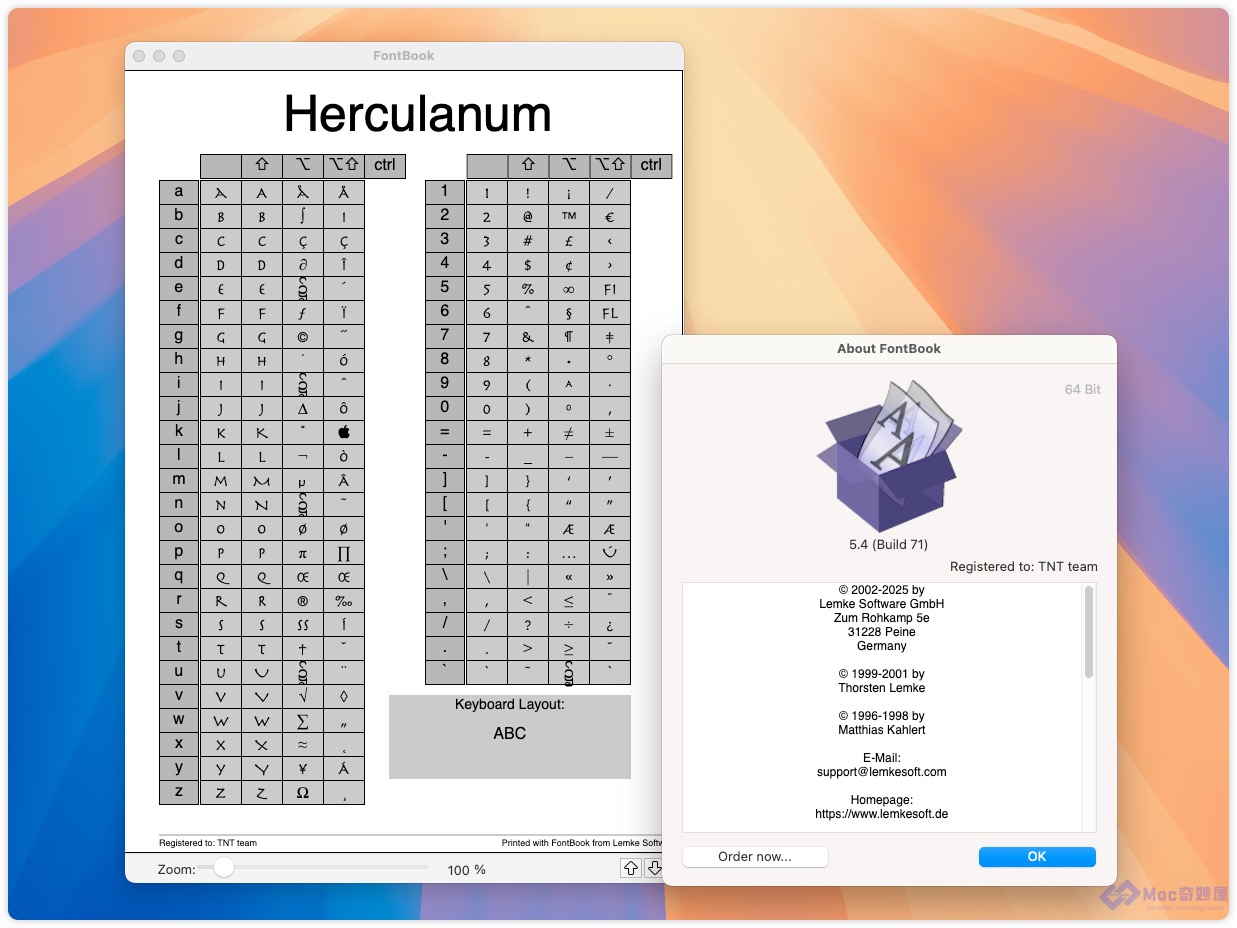1237x928 pixels.
Task: Click the not-equal glyph in the equals row
Action: coord(569,432)
